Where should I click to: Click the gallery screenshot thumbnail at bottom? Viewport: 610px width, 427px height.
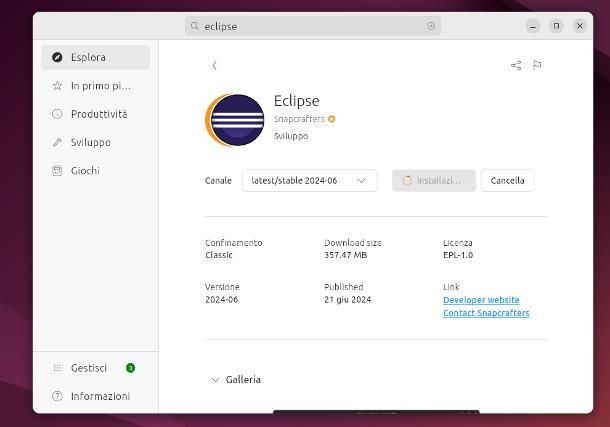(376, 411)
